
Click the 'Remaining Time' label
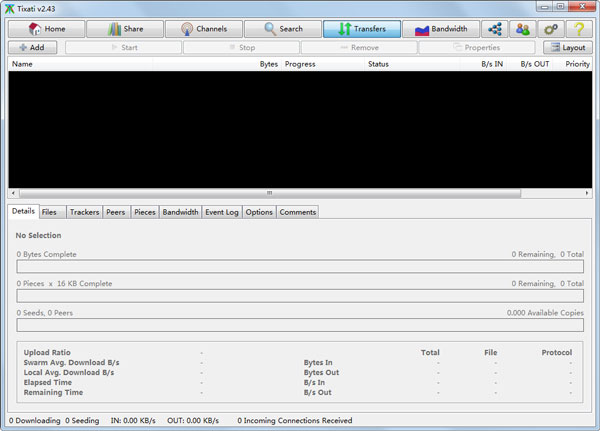(x=53, y=392)
